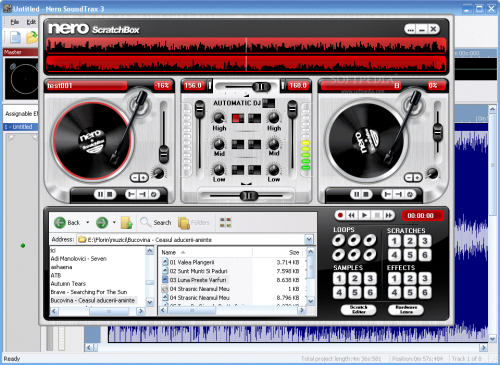Click the round loop icon on right deck
This screenshot has width=500, height=365.
point(410,194)
